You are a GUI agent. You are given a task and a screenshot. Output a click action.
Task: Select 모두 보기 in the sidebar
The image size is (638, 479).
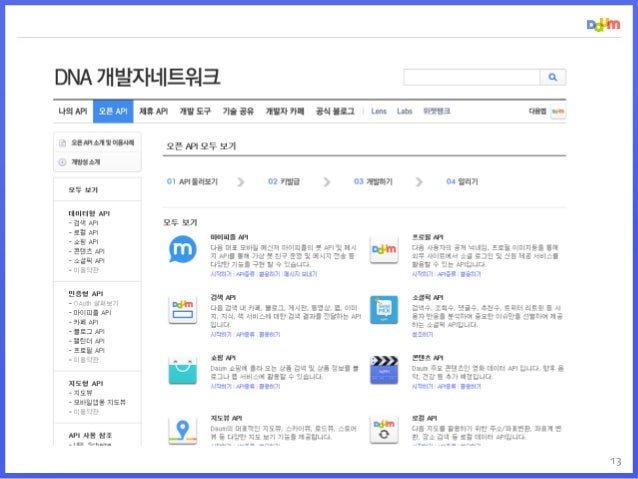click(83, 190)
